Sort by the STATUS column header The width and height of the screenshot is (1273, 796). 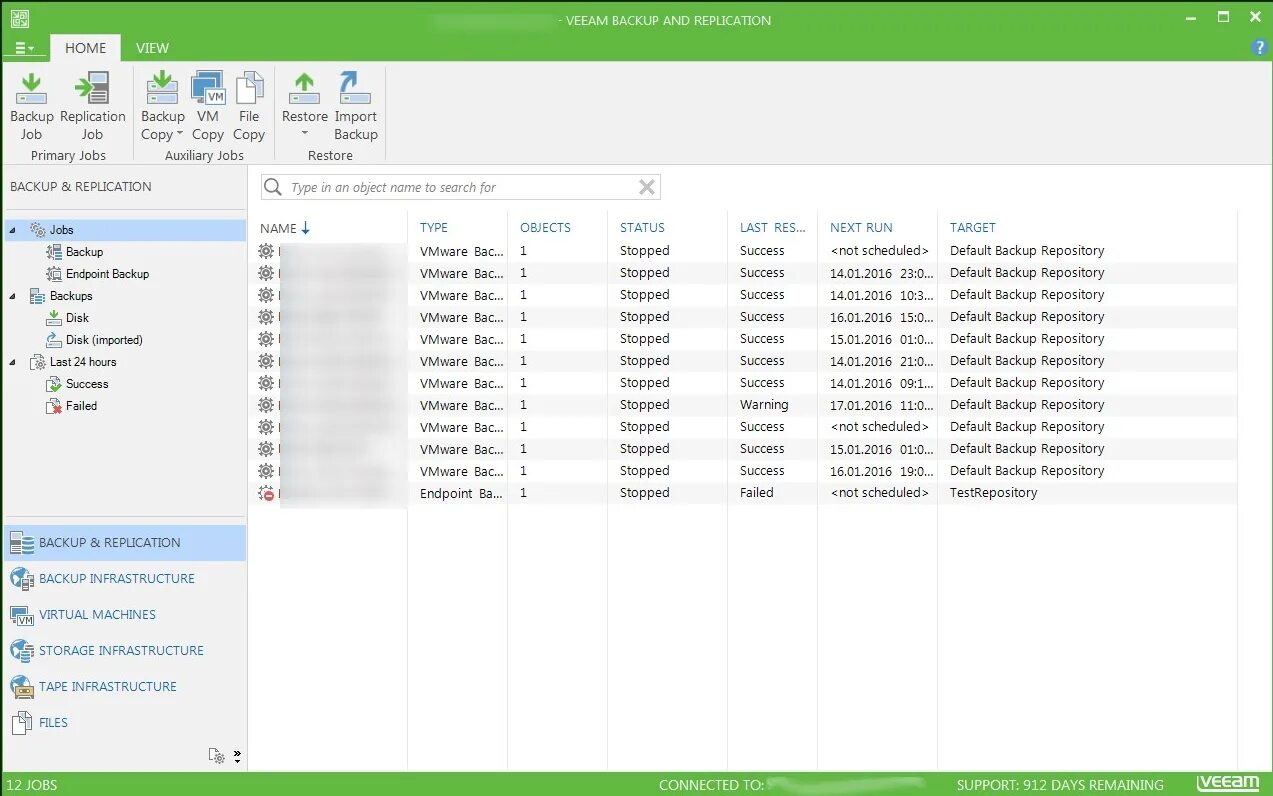pos(642,228)
